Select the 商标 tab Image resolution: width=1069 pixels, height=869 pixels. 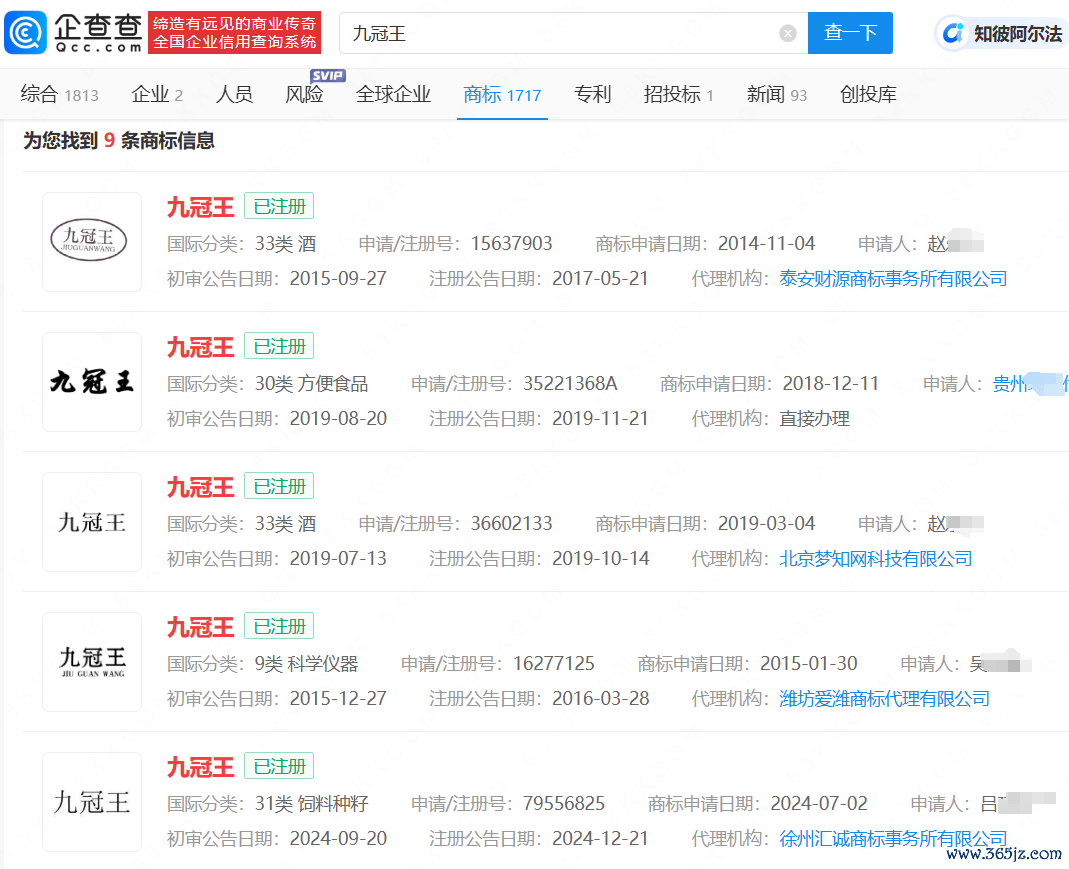[502, 94]
